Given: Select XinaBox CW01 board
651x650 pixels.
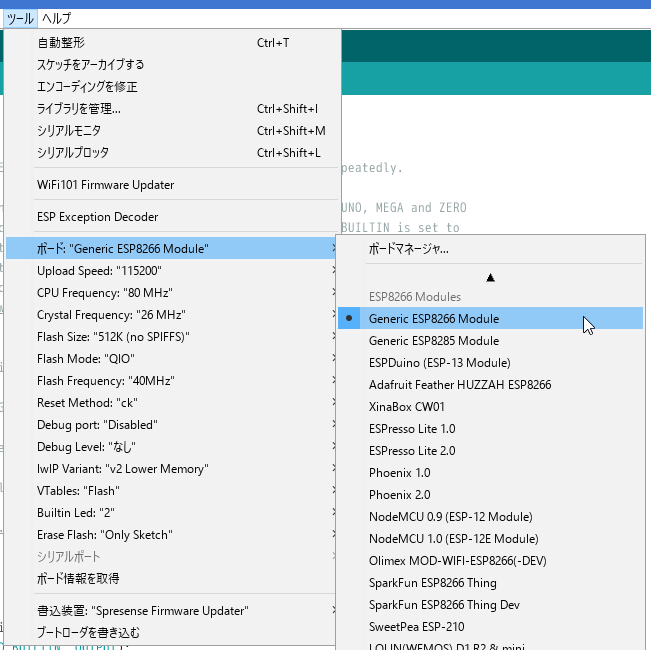Looking at the screenshot, I should tap(490, 406).
